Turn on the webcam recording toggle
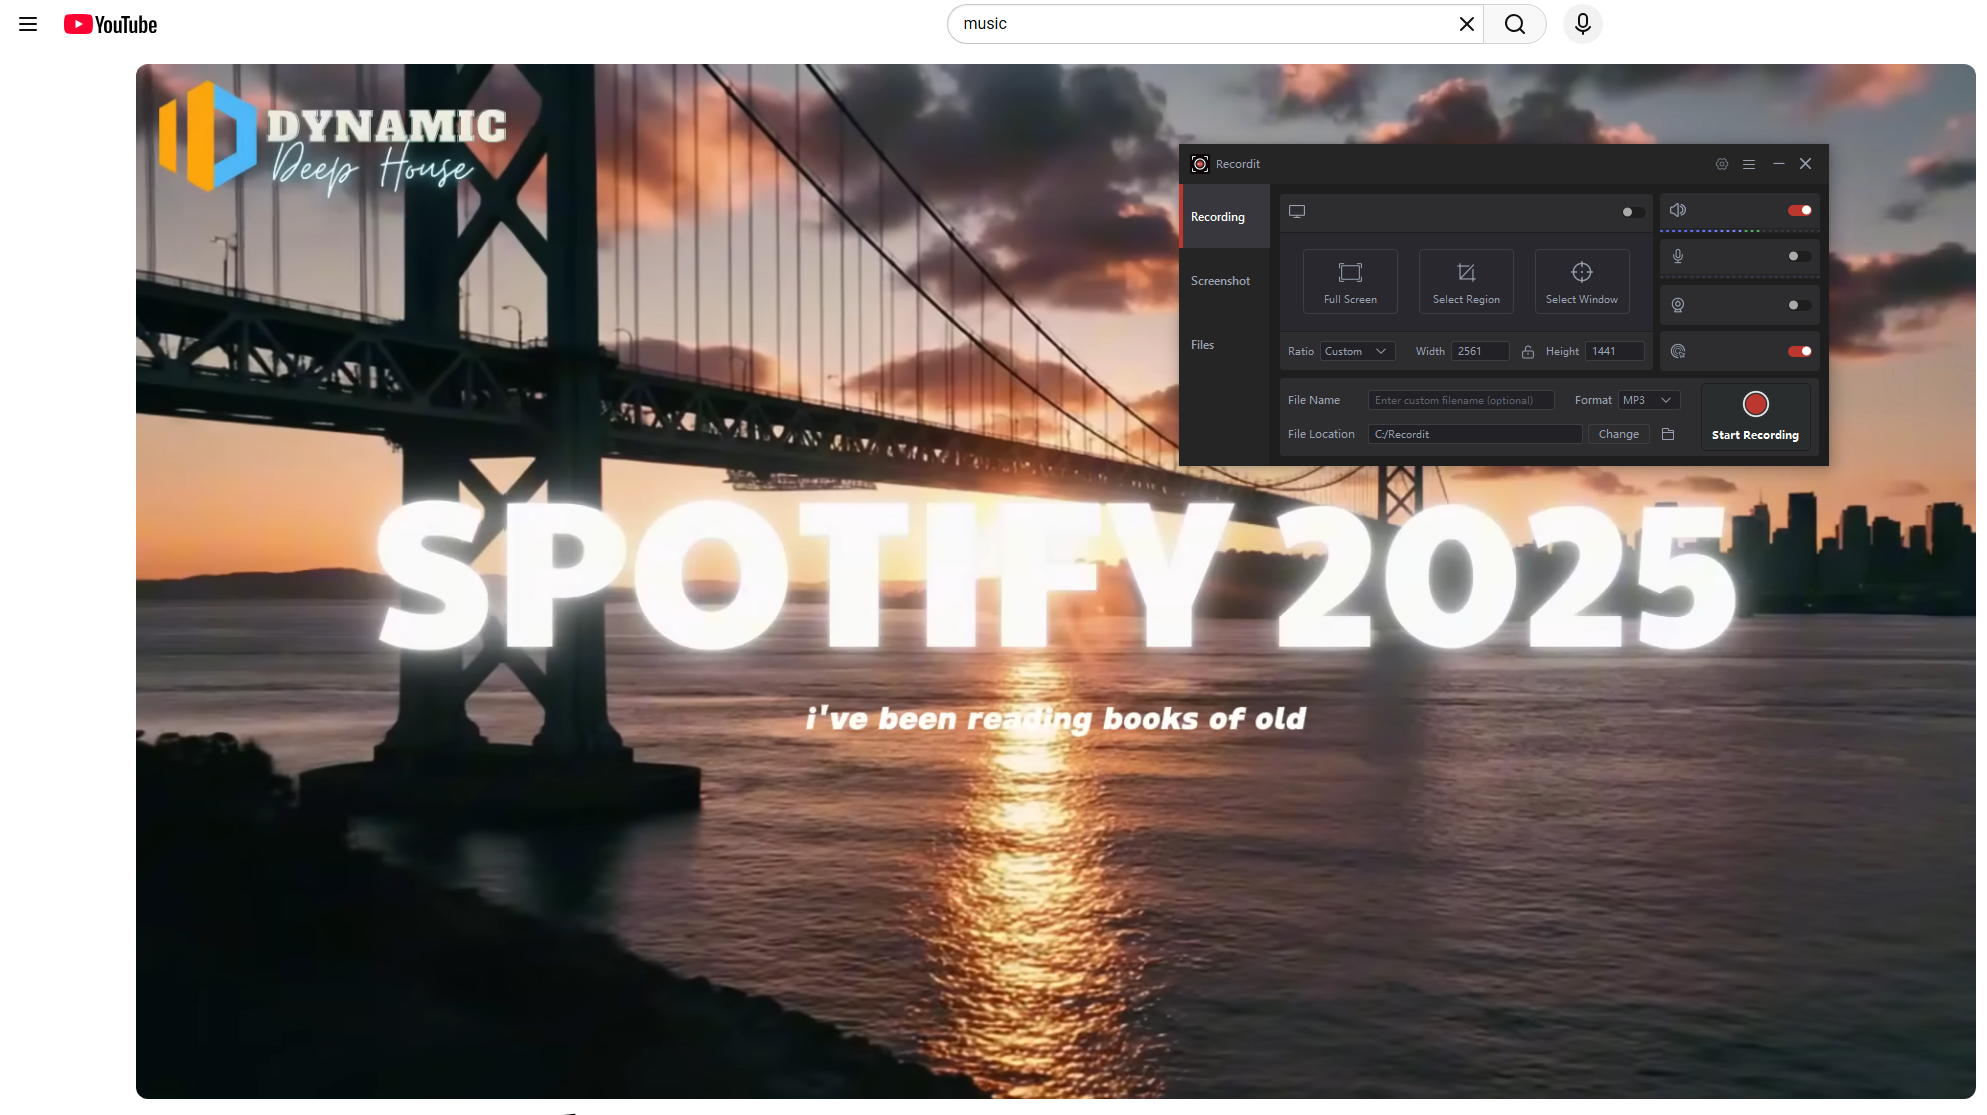Image resolution: width=1987 pixels, height=1115 pixels. tap(1798, 305)
